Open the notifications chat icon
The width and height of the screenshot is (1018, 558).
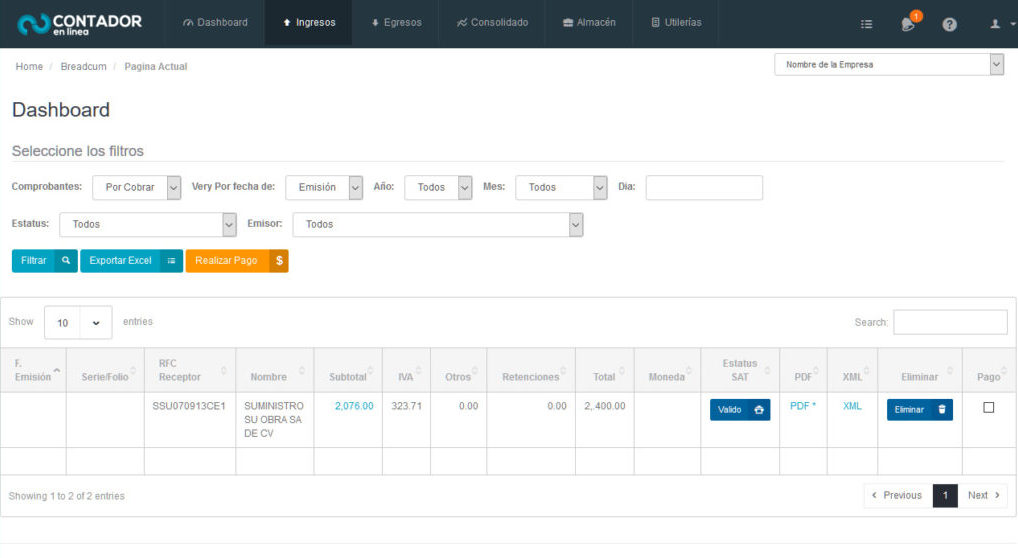tap(908, 23)
